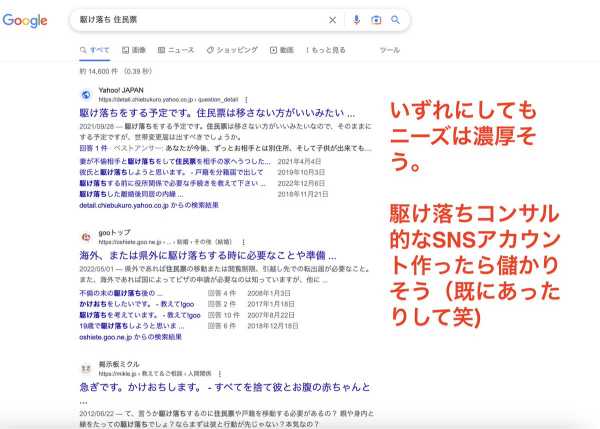
Task: Switch to the ニュース tab
Action: click(176, 50)
